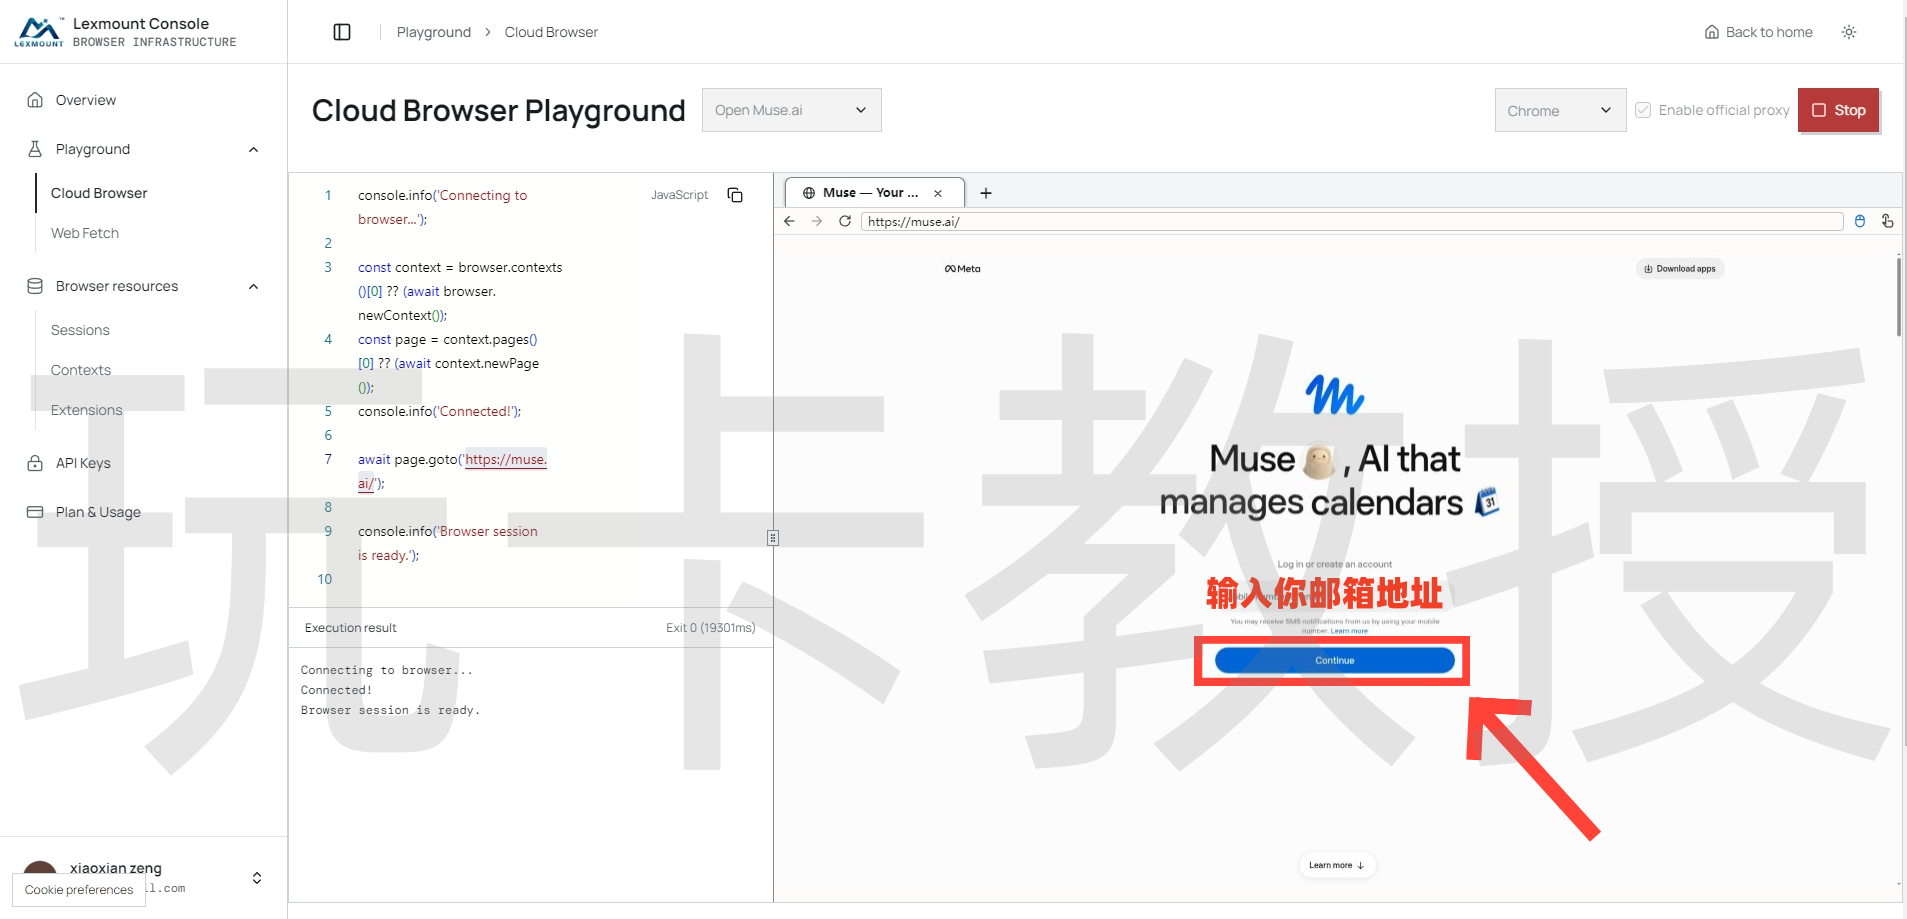Click the Exit 0 (19301ms) status text
Screen dimensions: 1907x919
click(711, 628)
